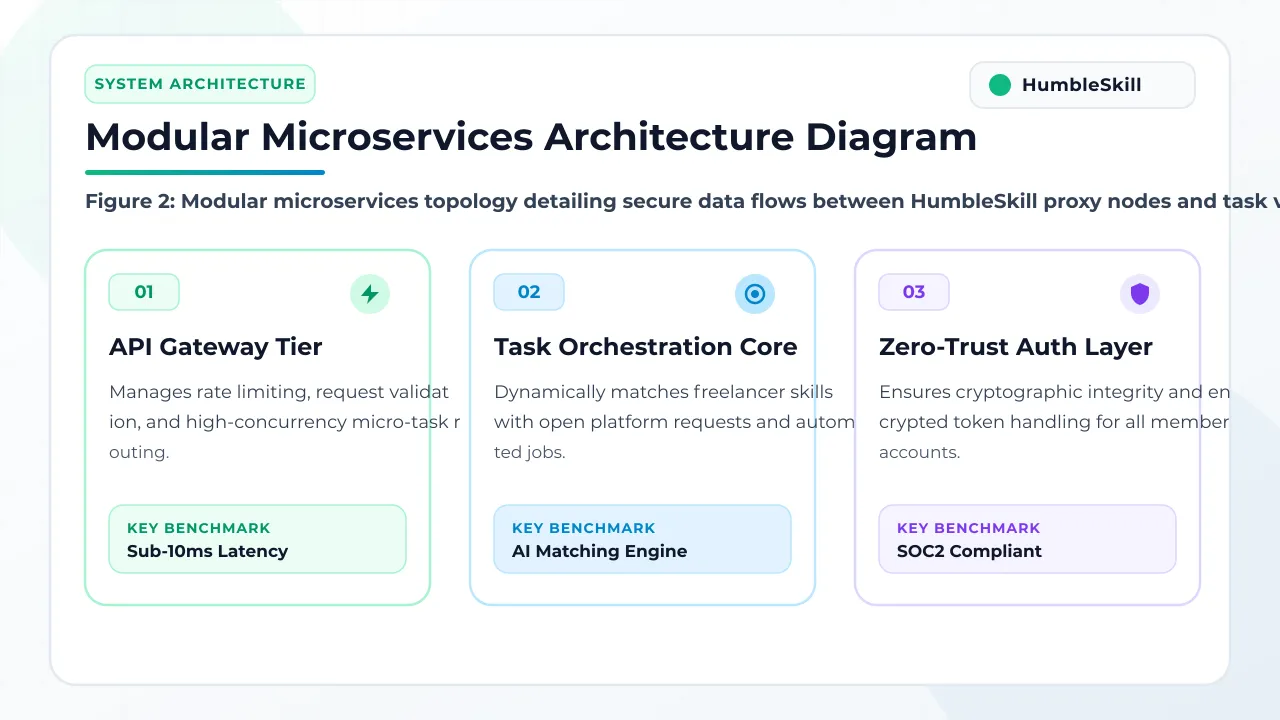Click the Sub-10ms Latency benchmark box

click(258, 539)
